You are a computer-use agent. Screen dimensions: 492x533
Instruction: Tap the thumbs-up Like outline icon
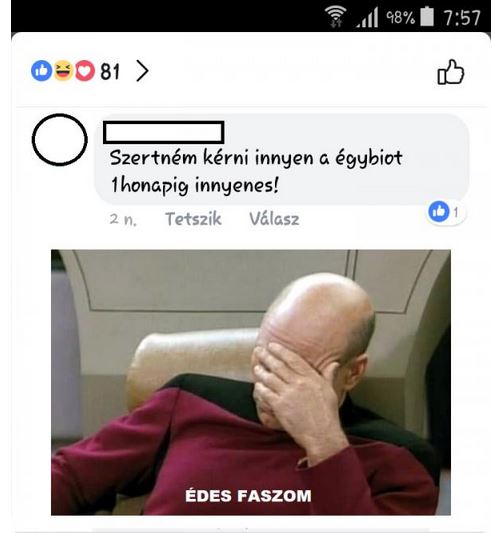pyautogui.click(x=451, y=72)
